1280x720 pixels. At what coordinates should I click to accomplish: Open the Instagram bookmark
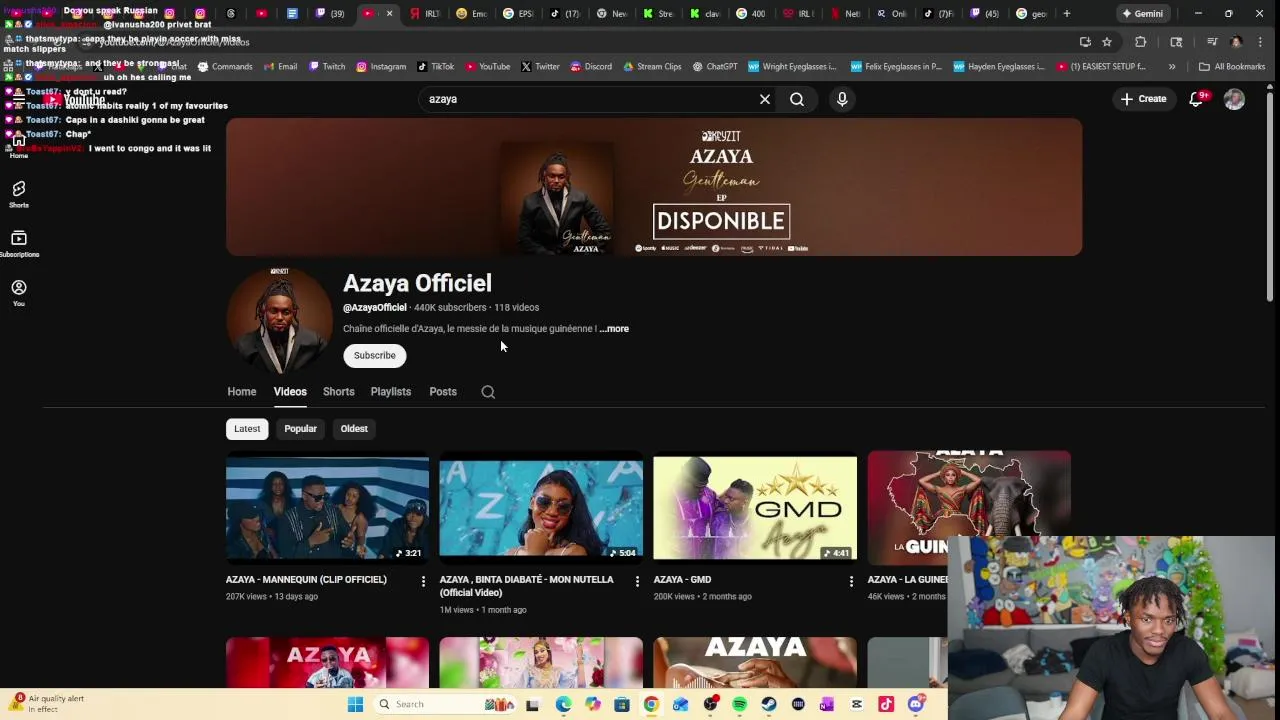point(381,67)
